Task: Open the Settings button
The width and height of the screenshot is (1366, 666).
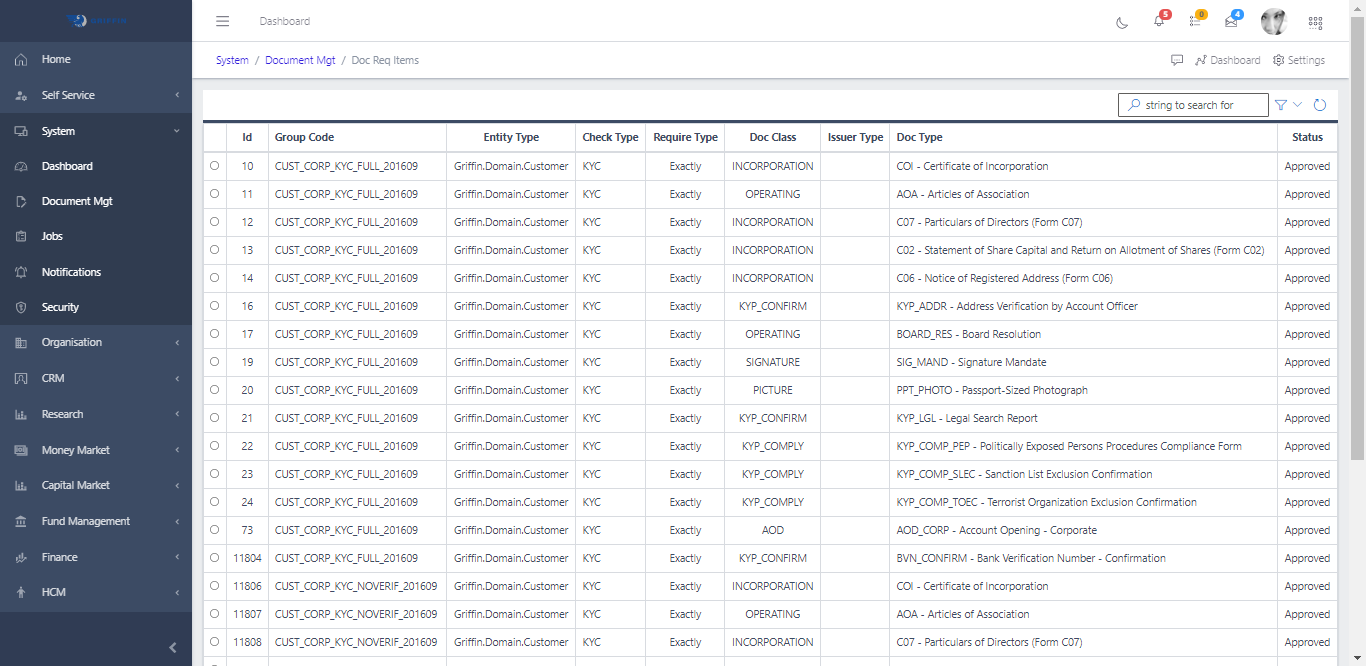Action: (1299, 60)
